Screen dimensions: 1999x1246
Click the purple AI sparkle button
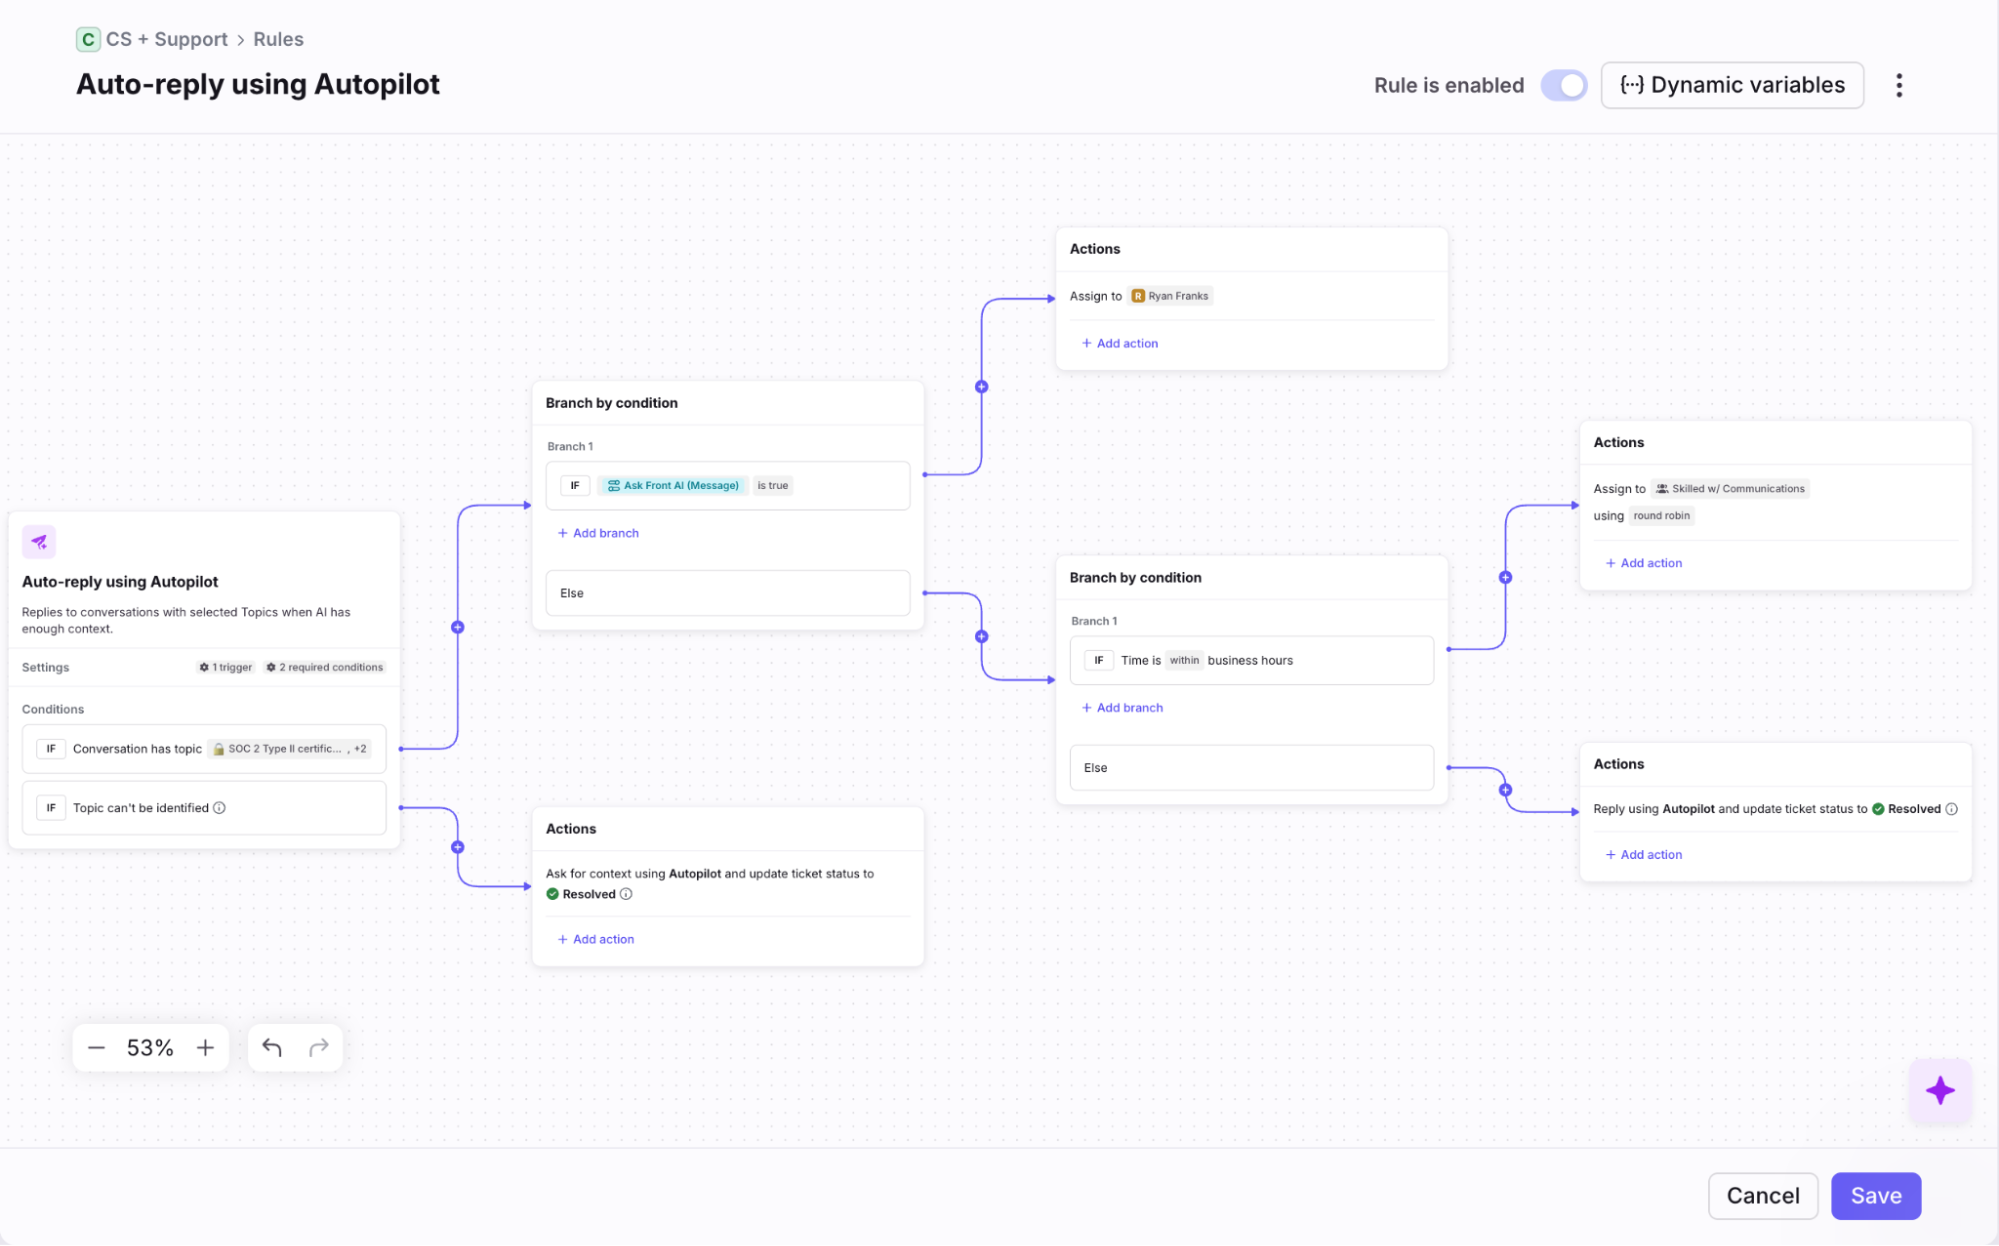(x=1939, y=1090)
